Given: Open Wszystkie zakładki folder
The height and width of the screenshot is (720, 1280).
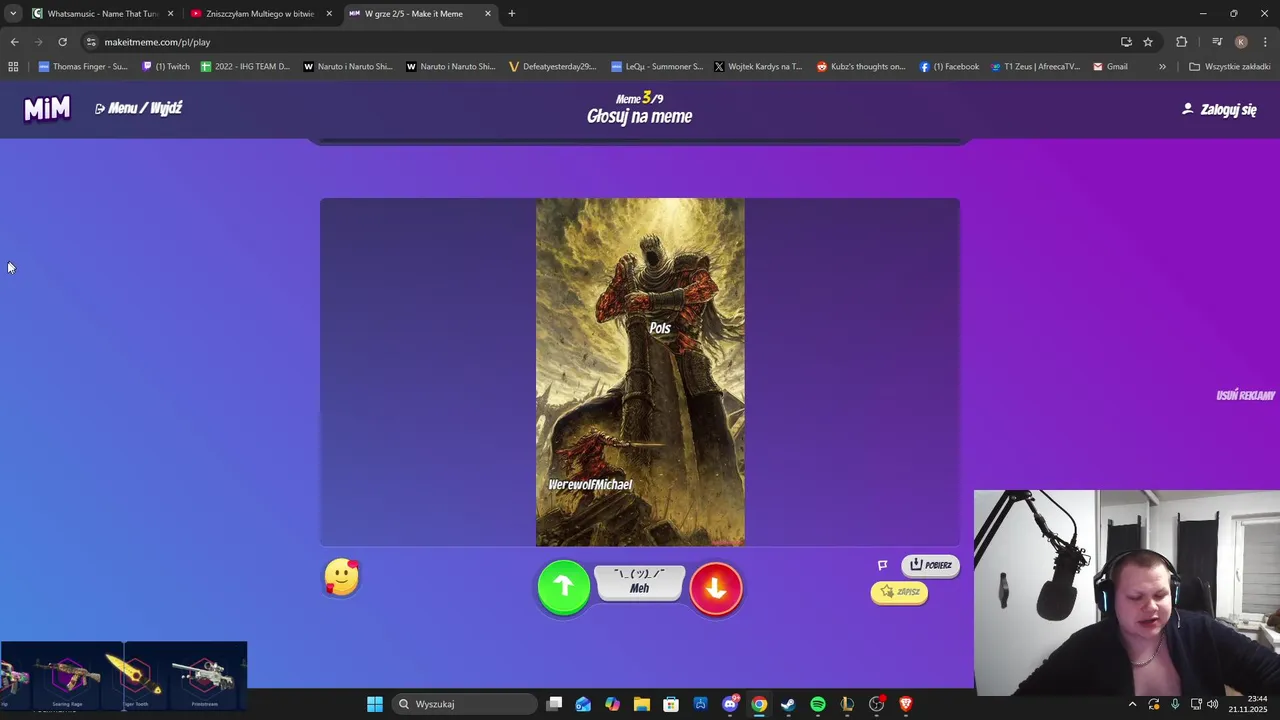Looking at the screenshot, I should [1229, 67].
